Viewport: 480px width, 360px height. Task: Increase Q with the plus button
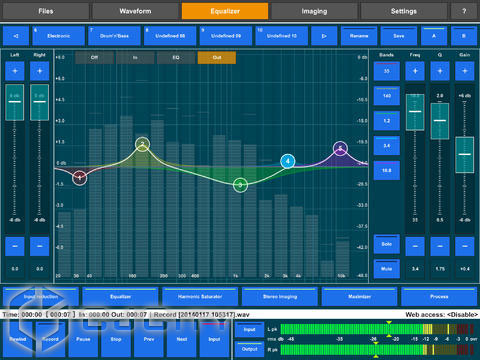tap(440, 71)
